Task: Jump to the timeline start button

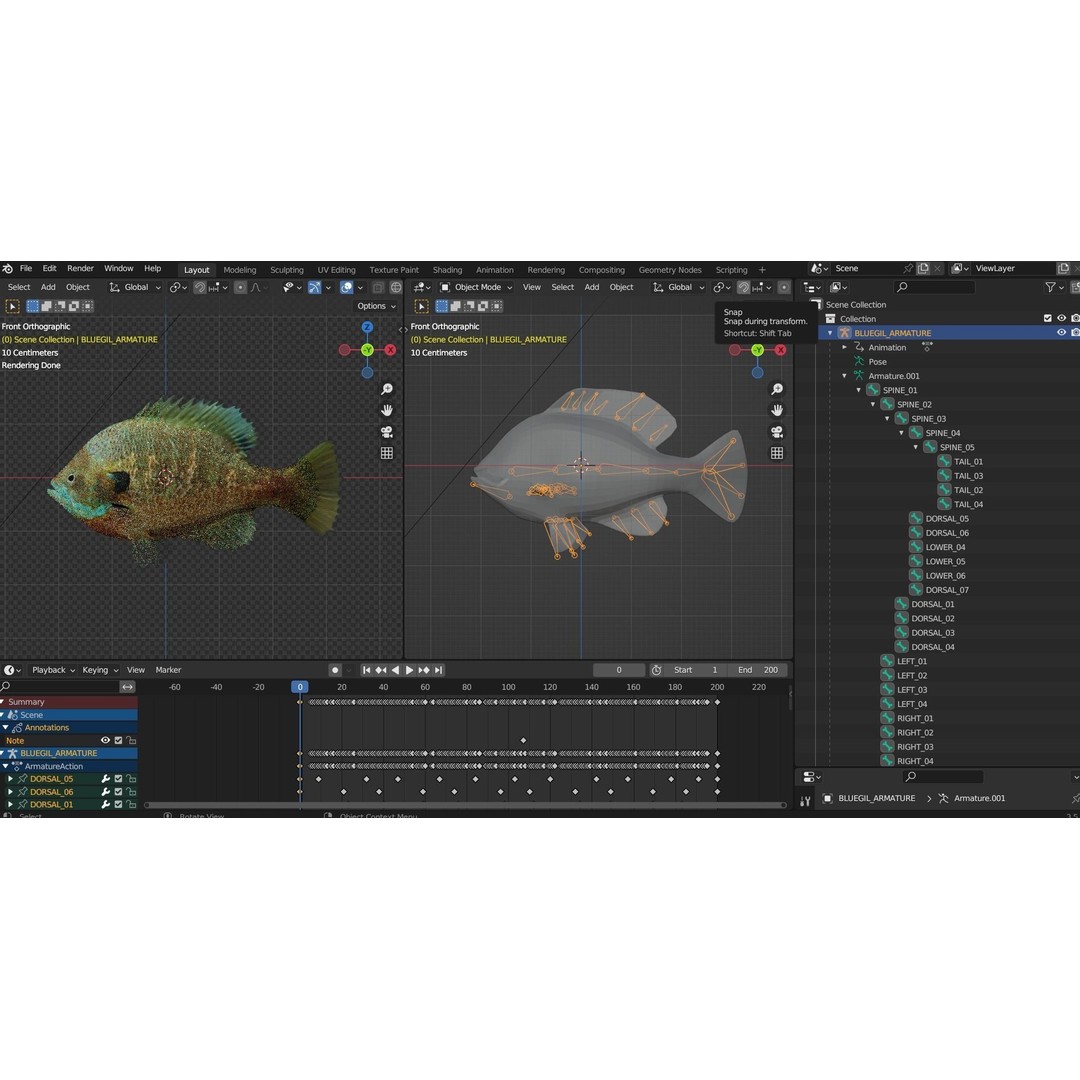Action: 366,670
